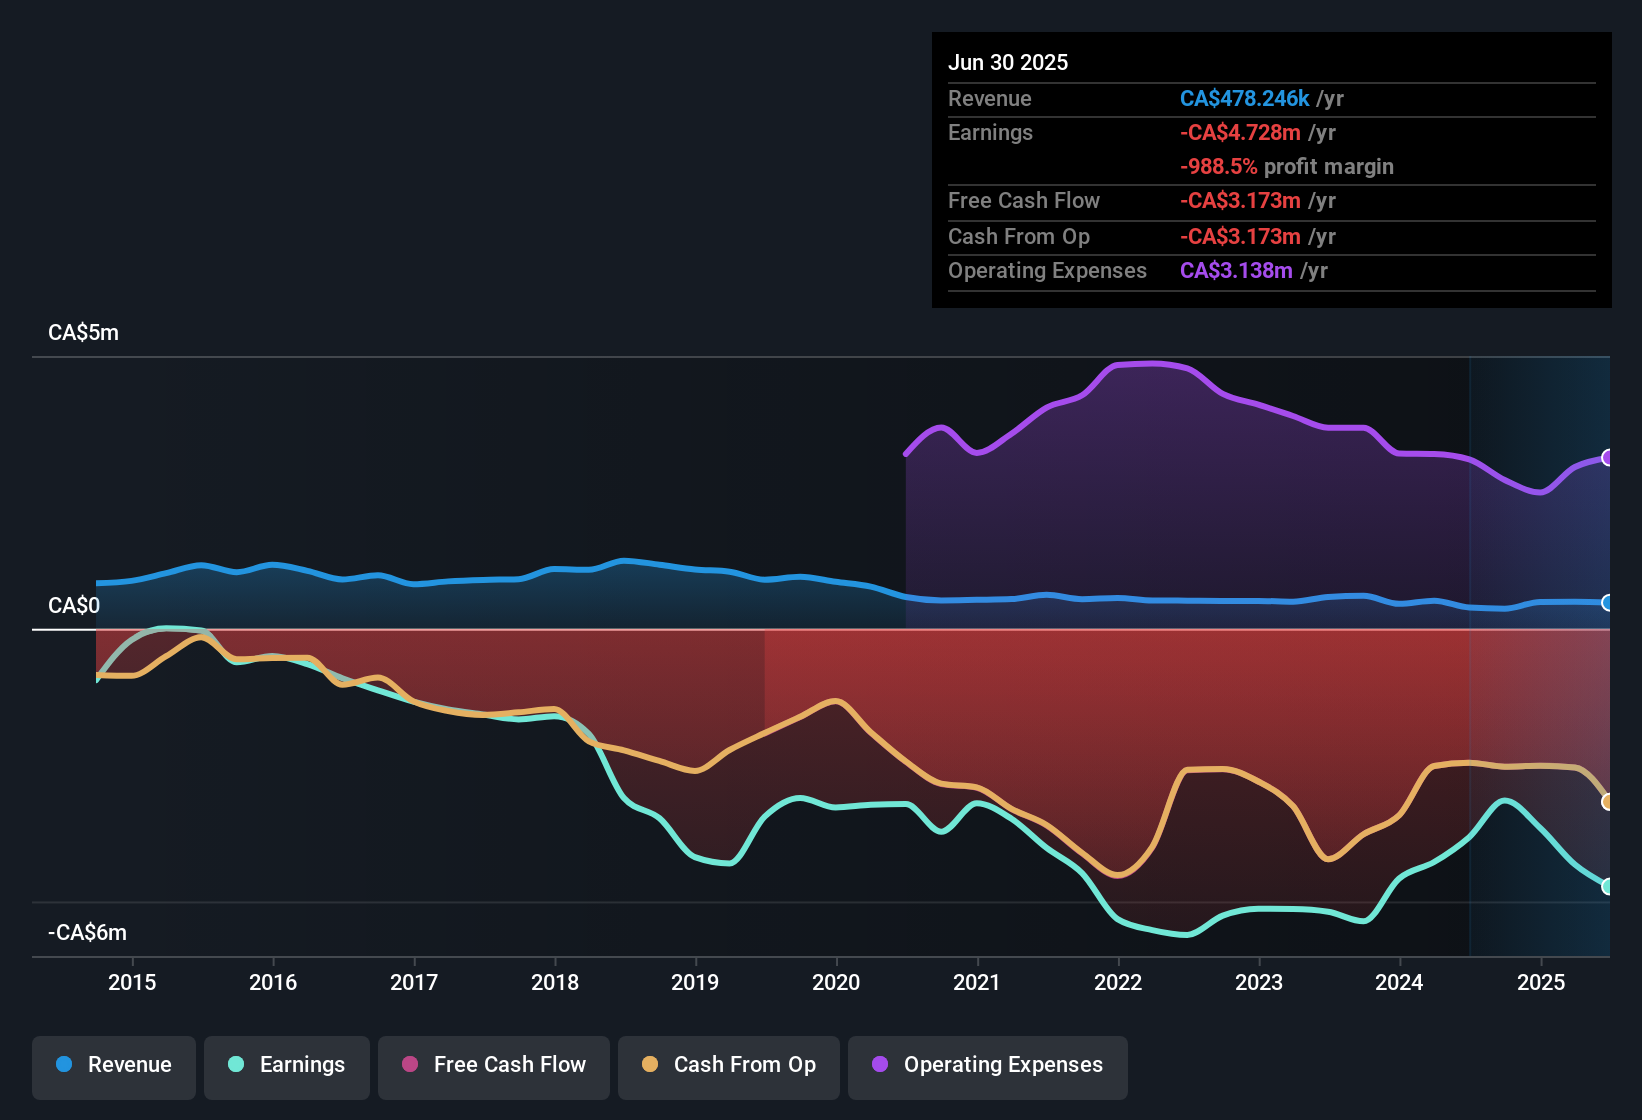
Task: Click the teal Earnings legend dot
Action: click(236, 1065)
